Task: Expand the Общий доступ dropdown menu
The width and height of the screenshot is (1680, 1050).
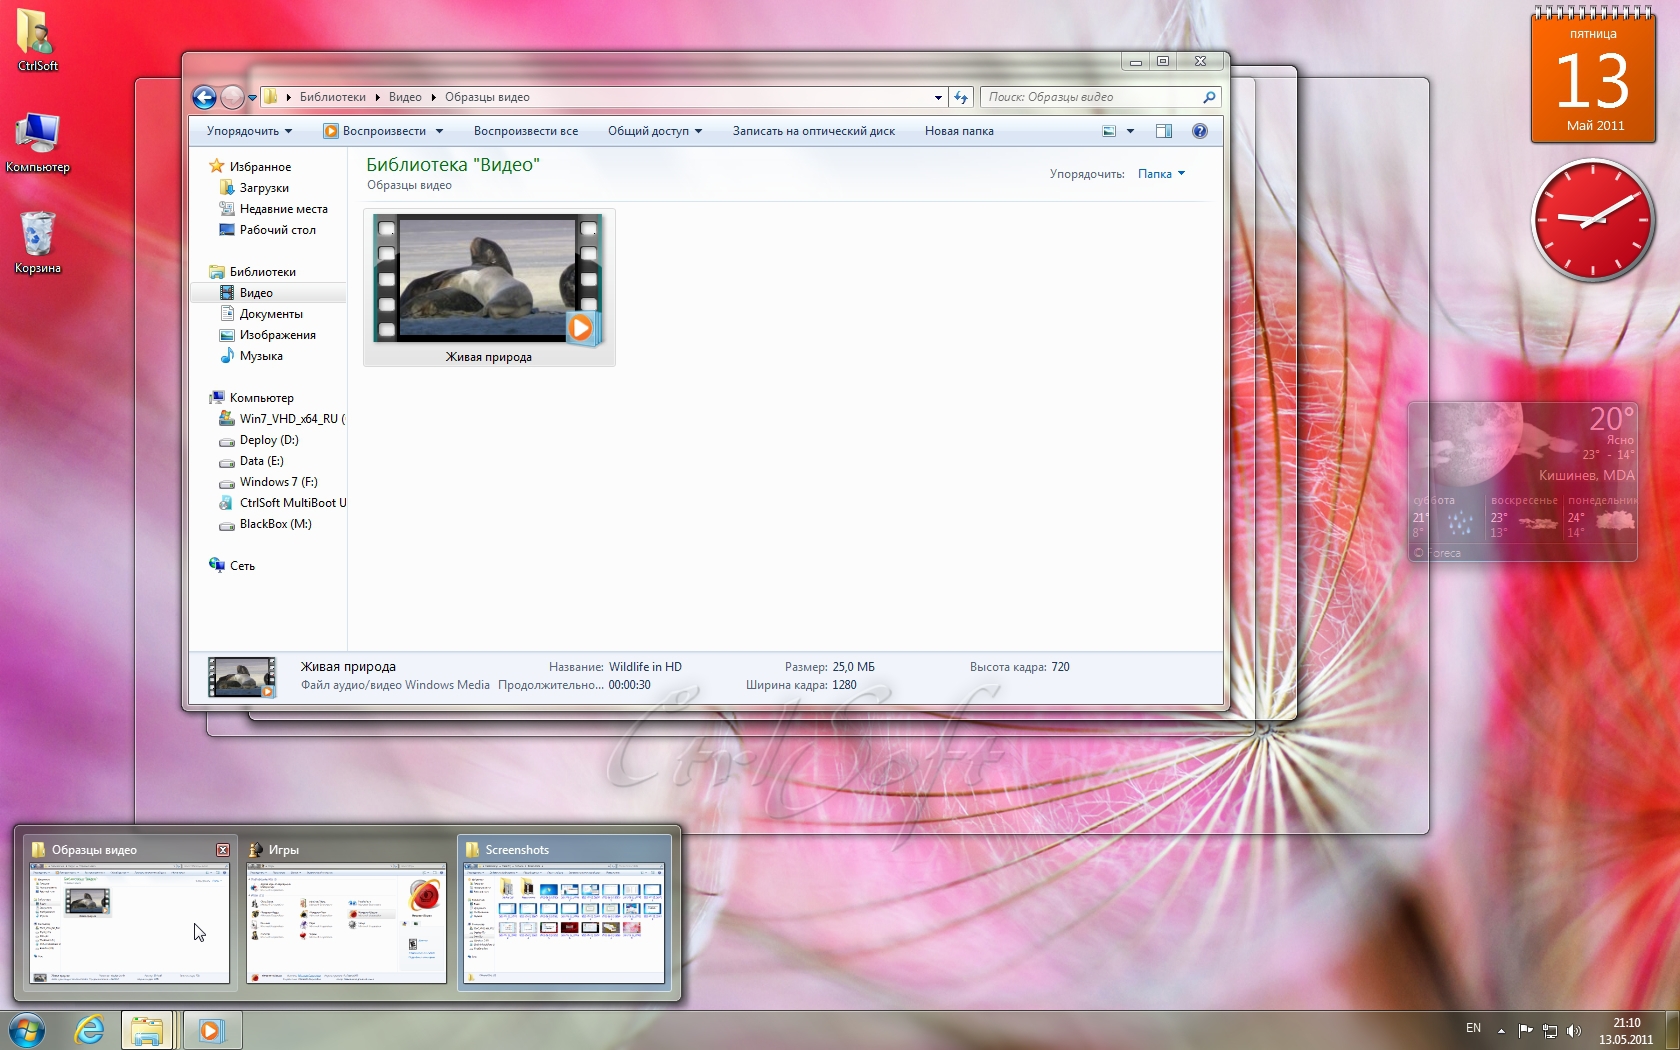Action: [x=655, y=131]
